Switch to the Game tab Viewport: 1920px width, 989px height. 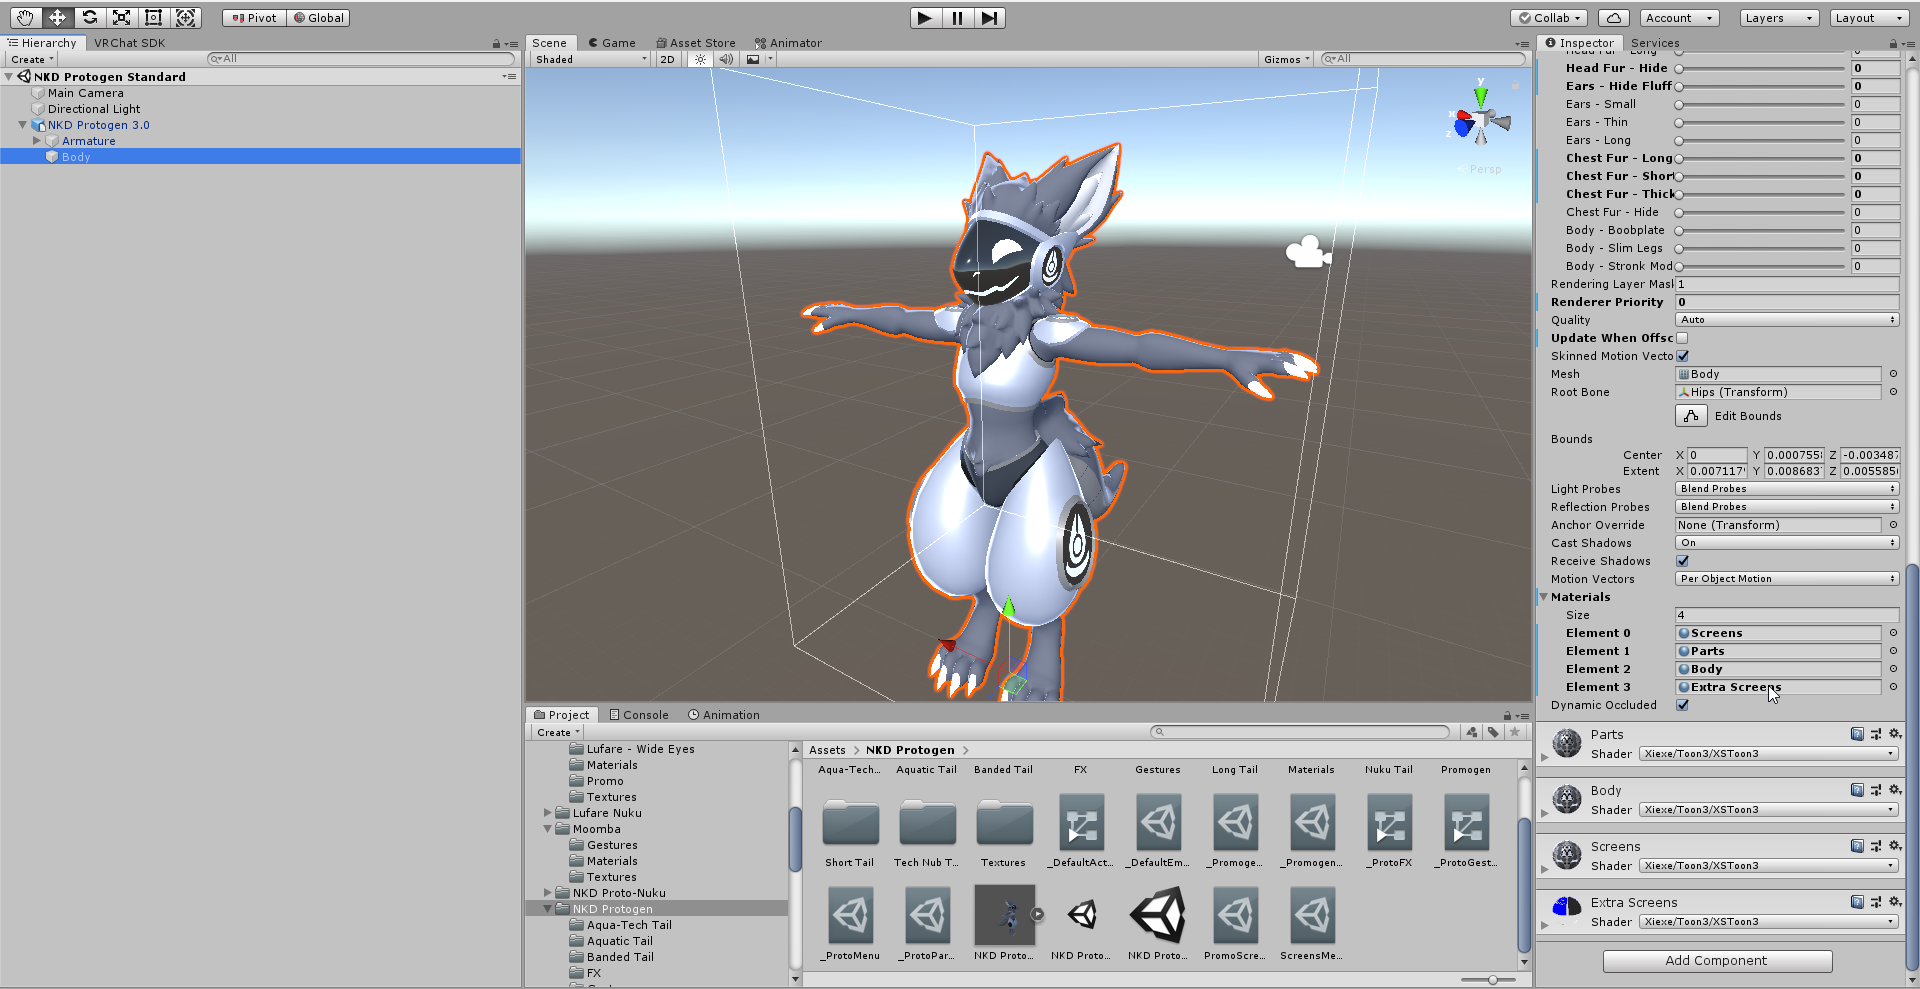[612, 43]
